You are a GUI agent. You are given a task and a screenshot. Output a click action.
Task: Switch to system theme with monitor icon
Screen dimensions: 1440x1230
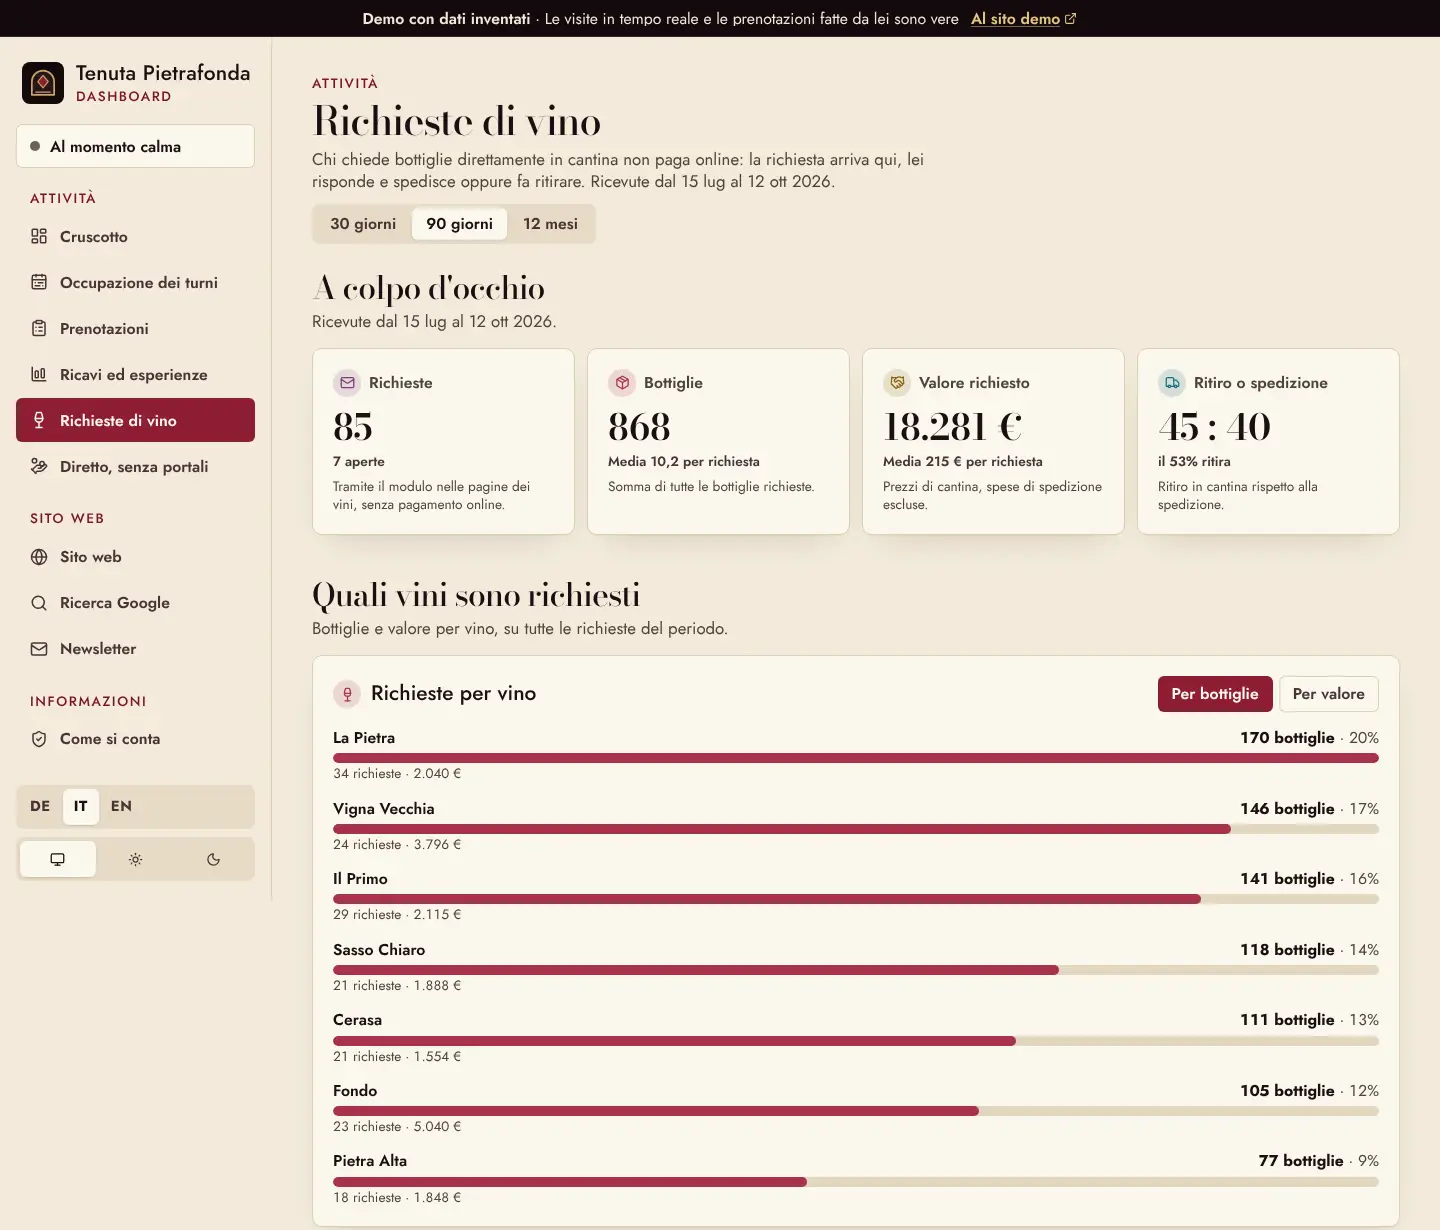pyautogui.click(x=58, y=859)
